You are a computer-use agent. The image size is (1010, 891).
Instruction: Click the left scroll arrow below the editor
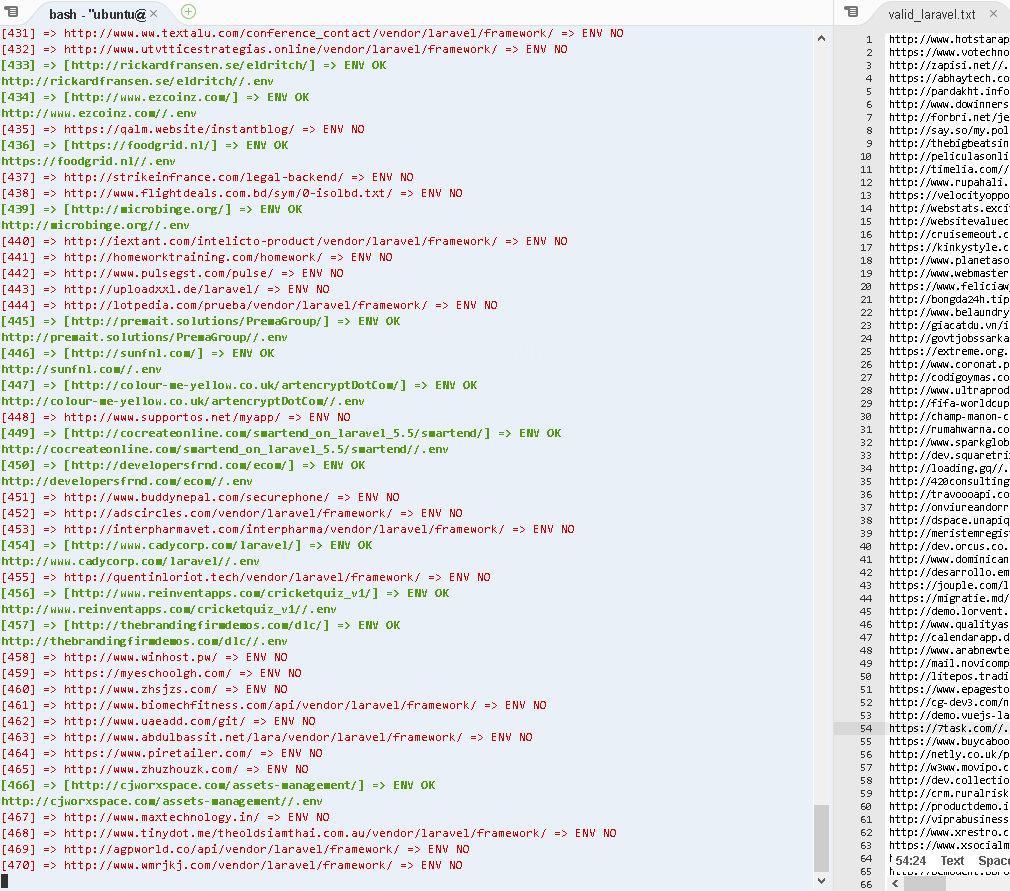click(x=893, y=883)
